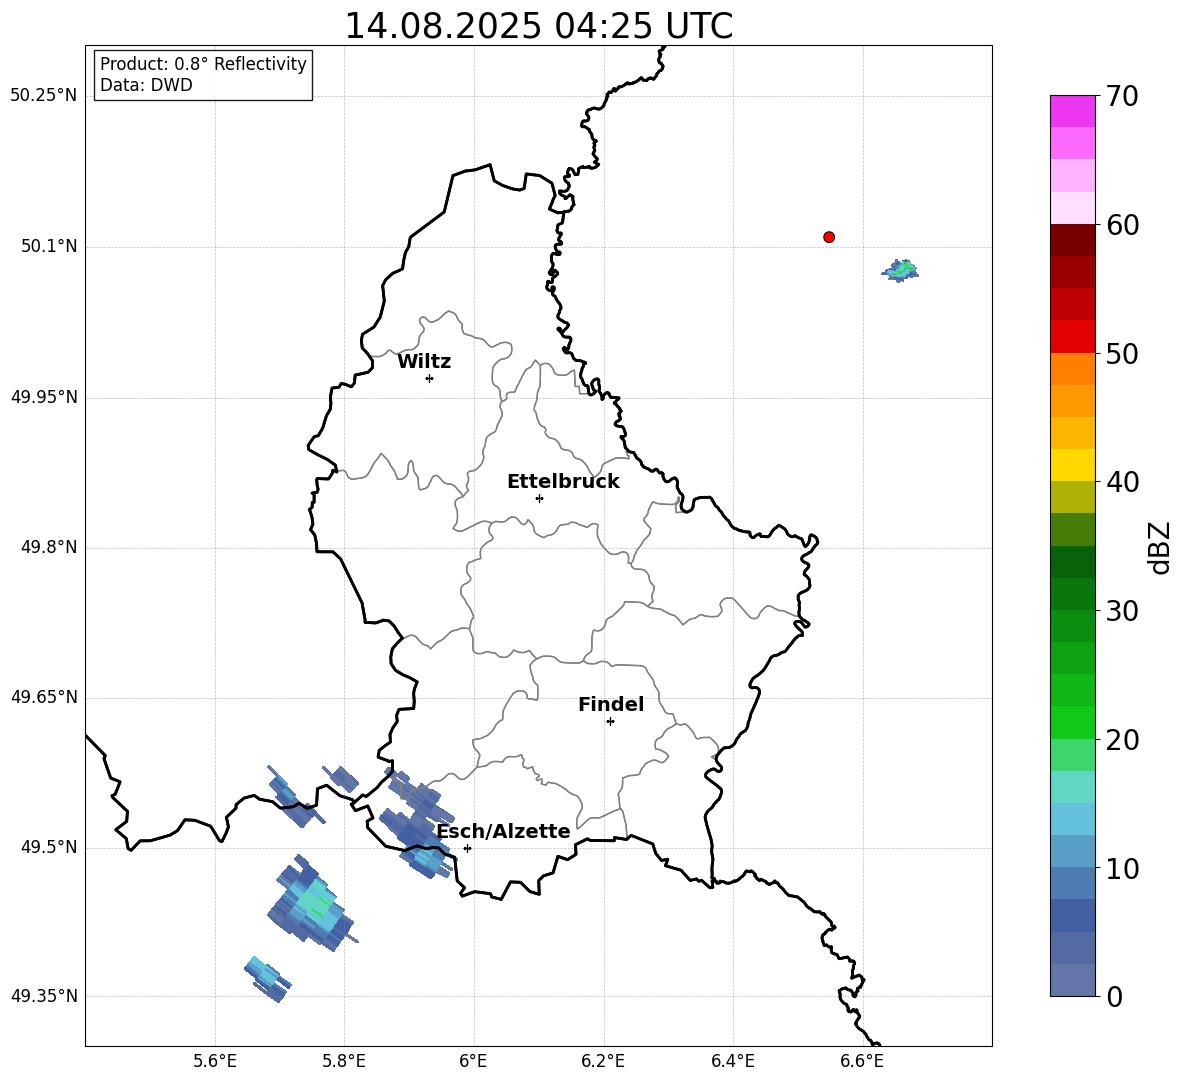Click the 49.8°N latitude label

(49, 547)
